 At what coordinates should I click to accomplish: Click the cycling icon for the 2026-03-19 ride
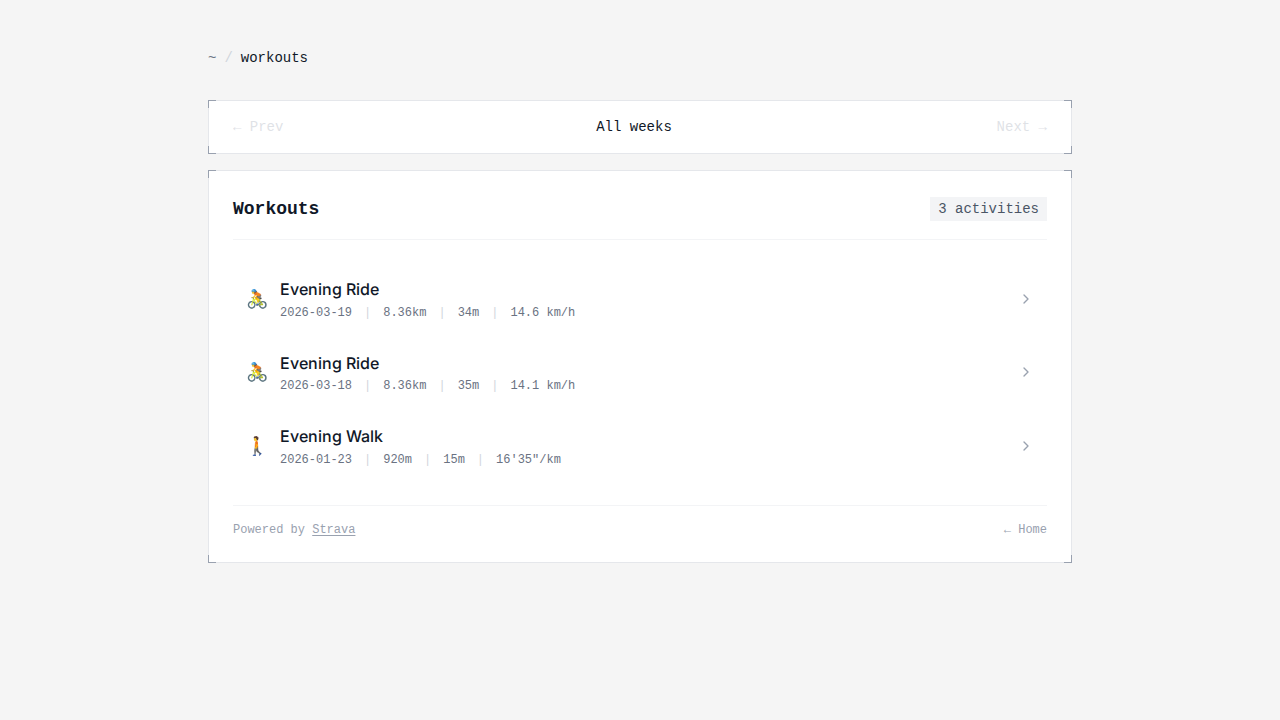[257, 299]
